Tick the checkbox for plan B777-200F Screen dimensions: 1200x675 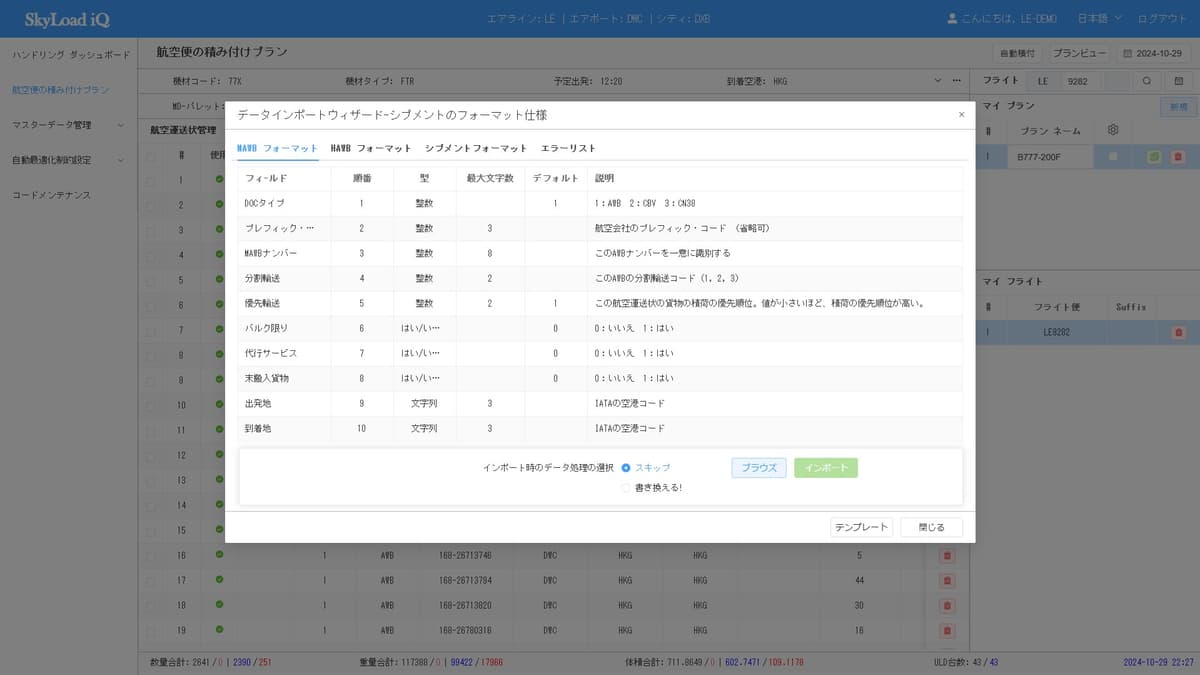tap(1113, 157)
